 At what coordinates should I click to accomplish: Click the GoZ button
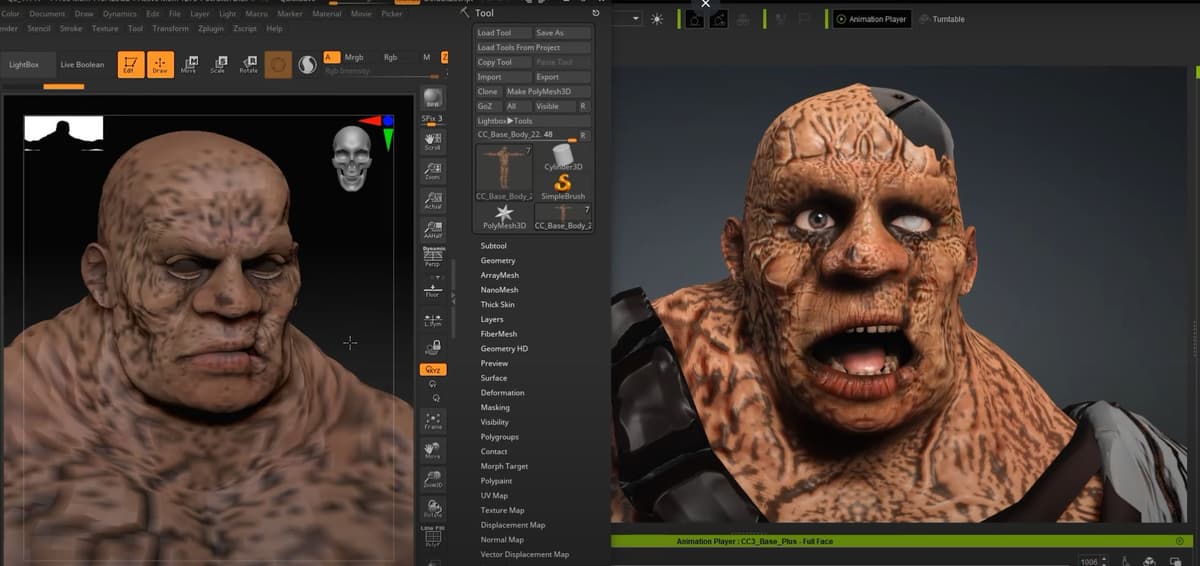click(x=486, y=106)
